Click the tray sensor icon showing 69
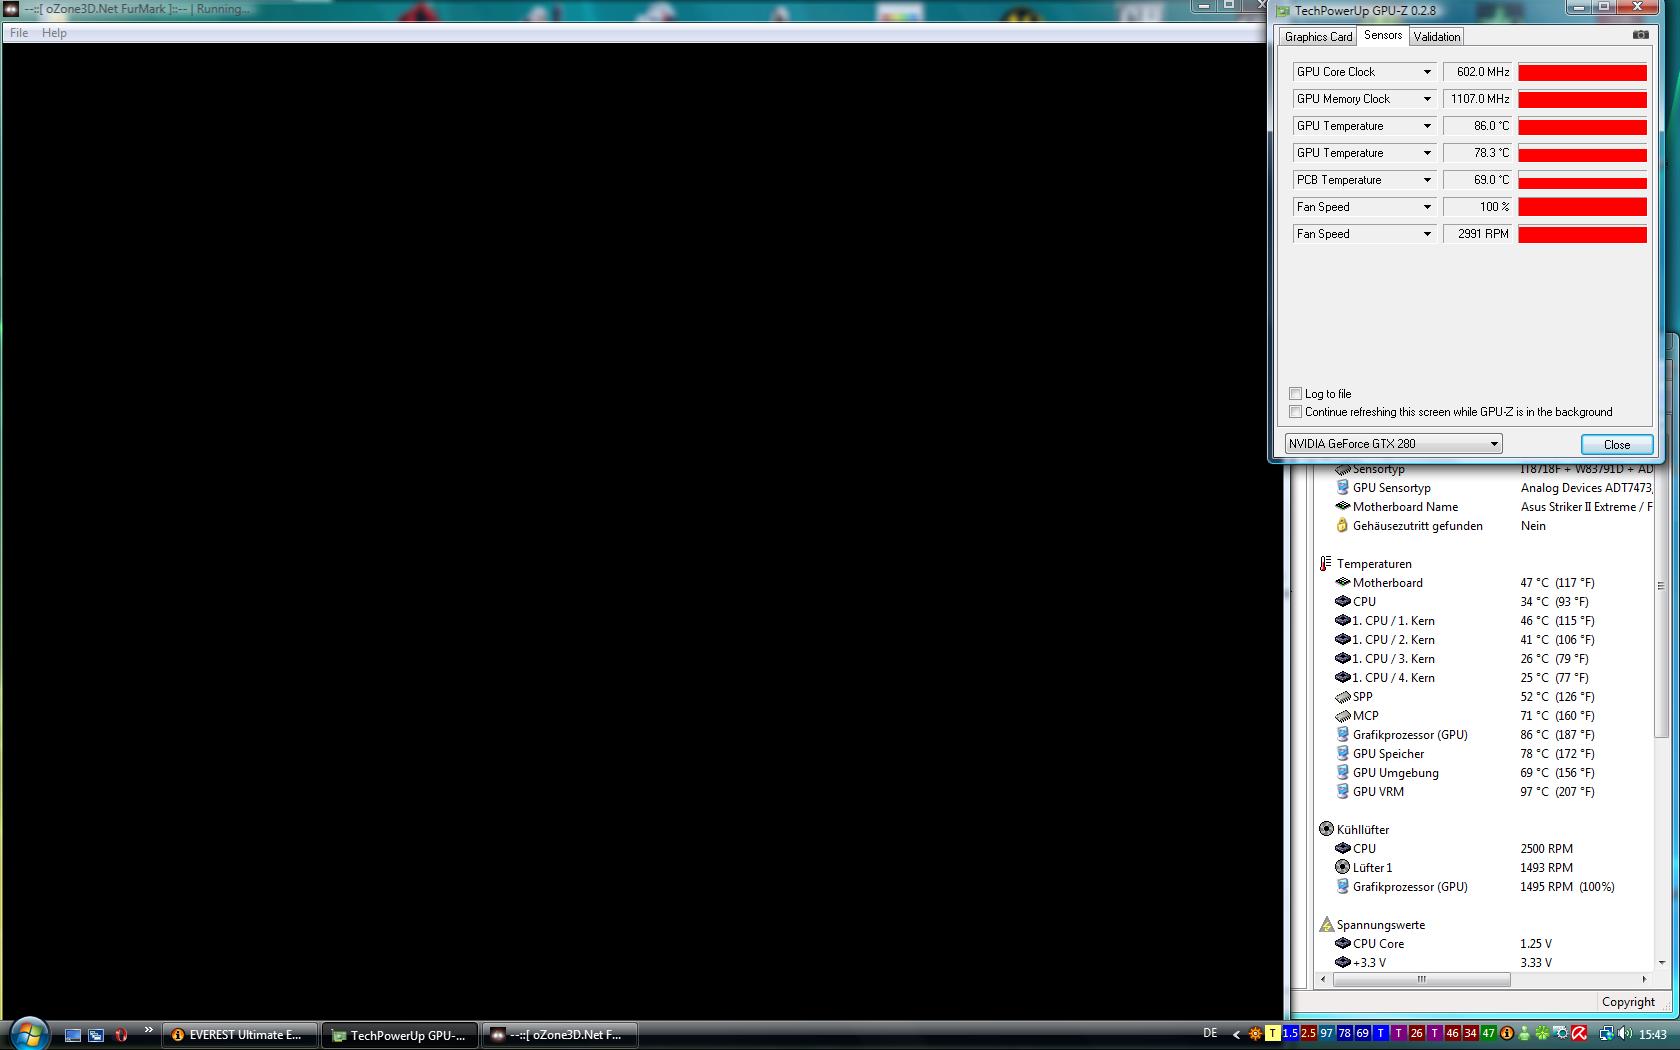Screen dimensions: 1680x1050 1362,1034
